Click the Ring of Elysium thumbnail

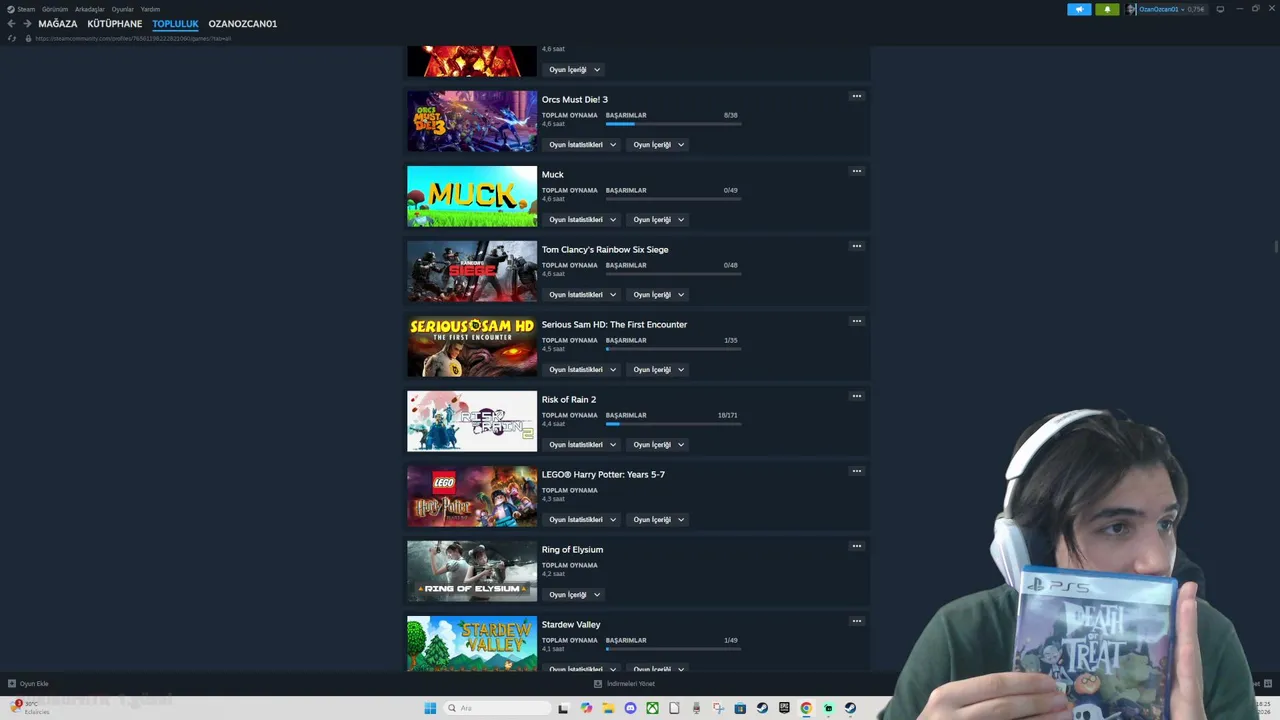coord(472,571)
